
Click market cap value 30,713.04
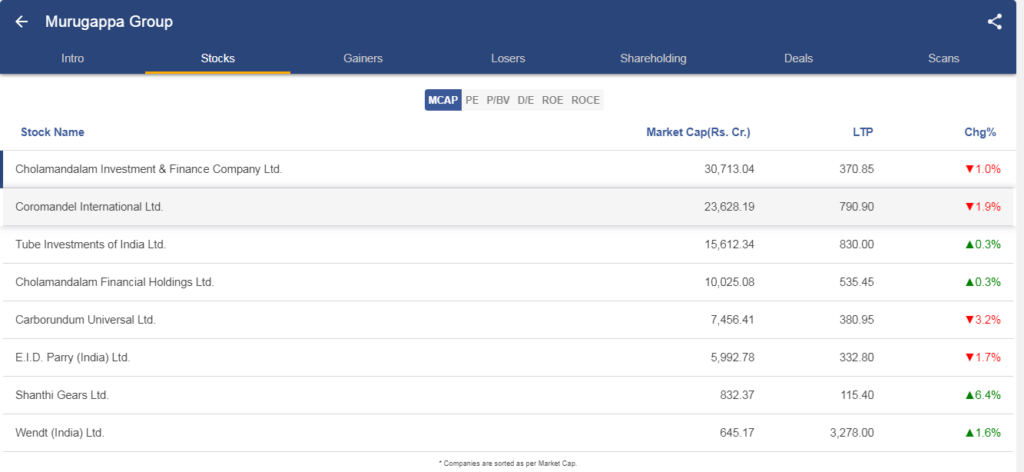[x=729, y=169]
